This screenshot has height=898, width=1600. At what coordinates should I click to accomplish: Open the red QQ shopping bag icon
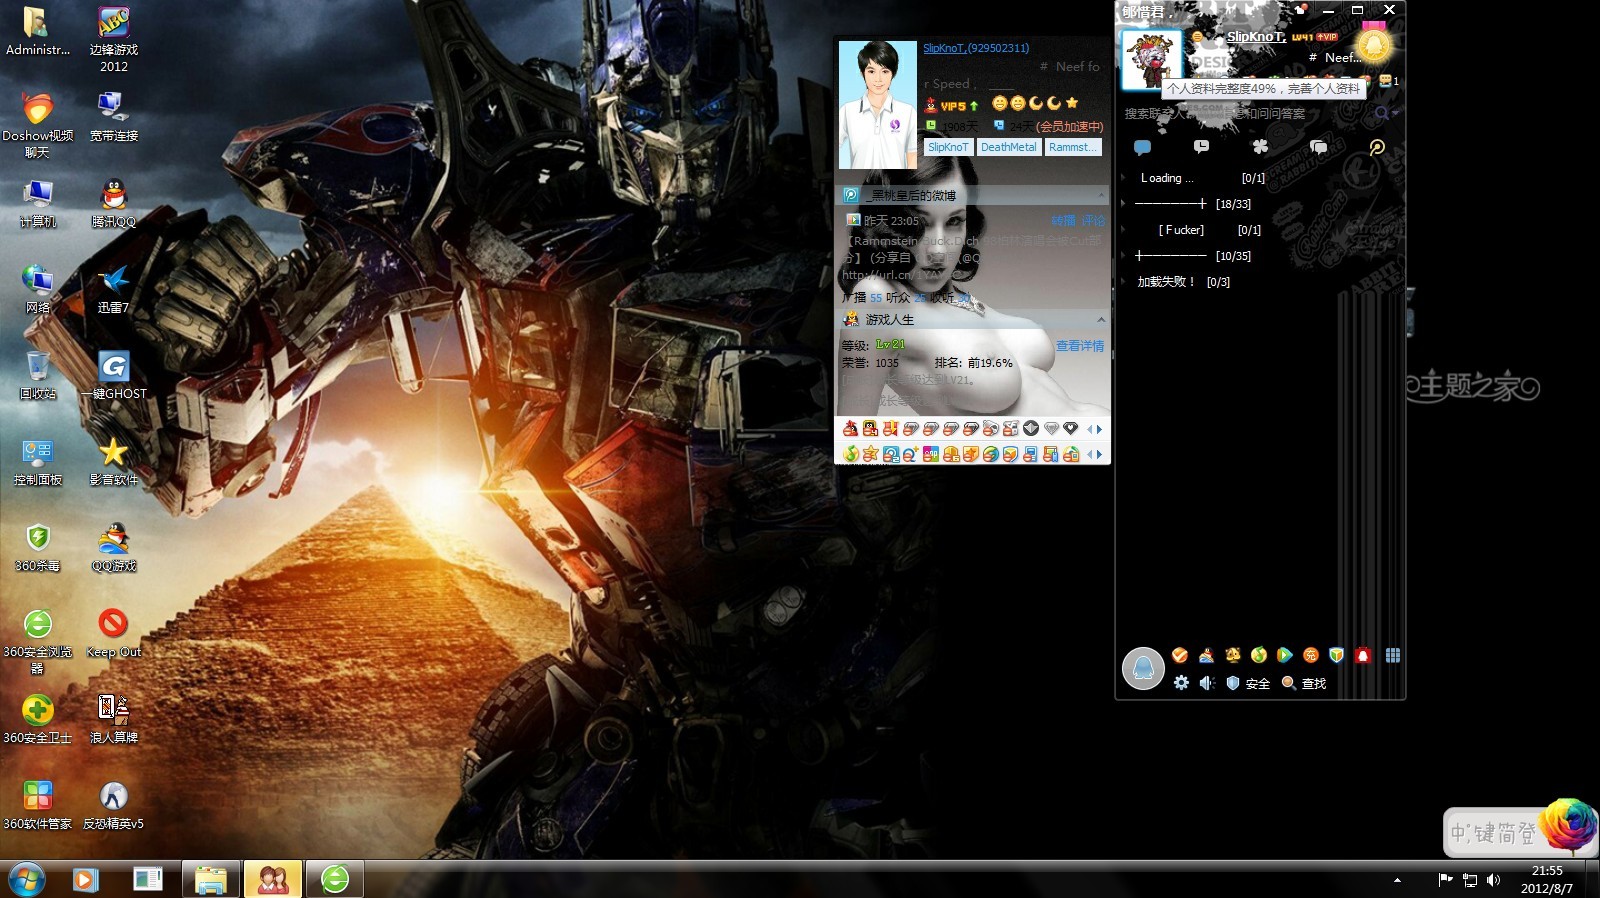1362,655
